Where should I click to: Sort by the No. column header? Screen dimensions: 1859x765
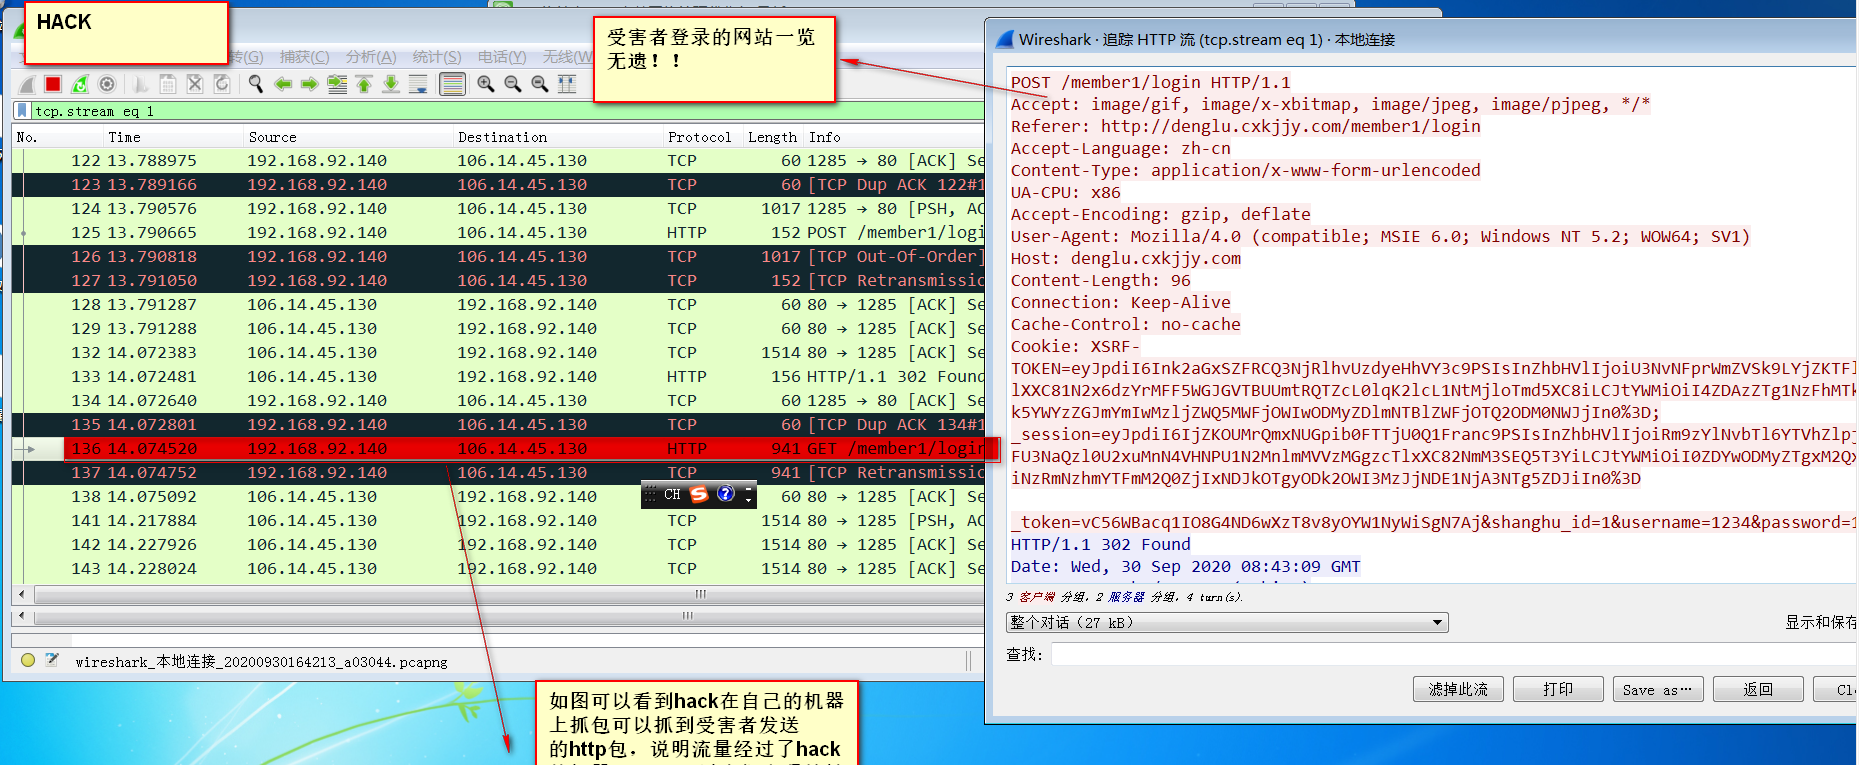(57, 137)
